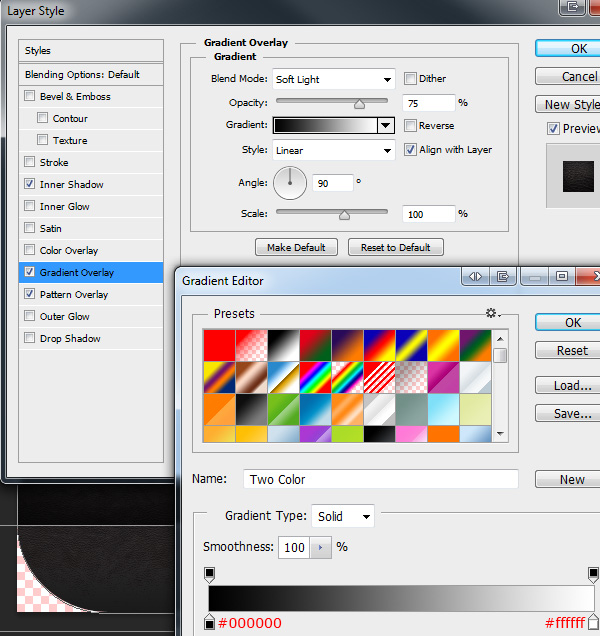Click the Load... button
The image size is (600, 636).
(x=568, y=385)
